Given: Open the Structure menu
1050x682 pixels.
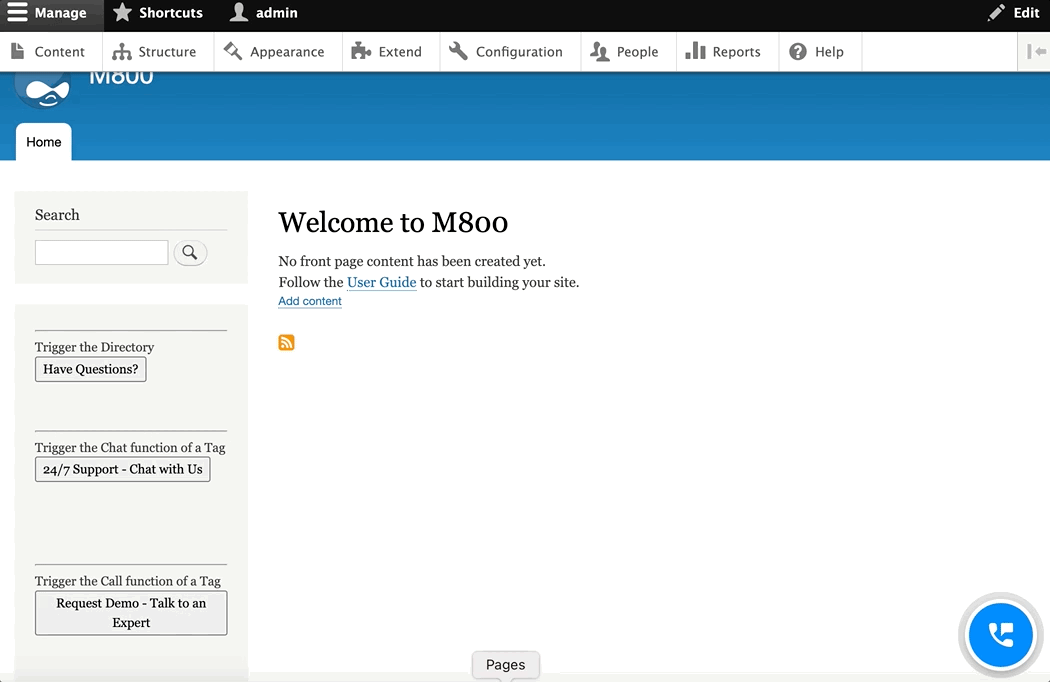Looking at the screenshot, I should [154, 52].
